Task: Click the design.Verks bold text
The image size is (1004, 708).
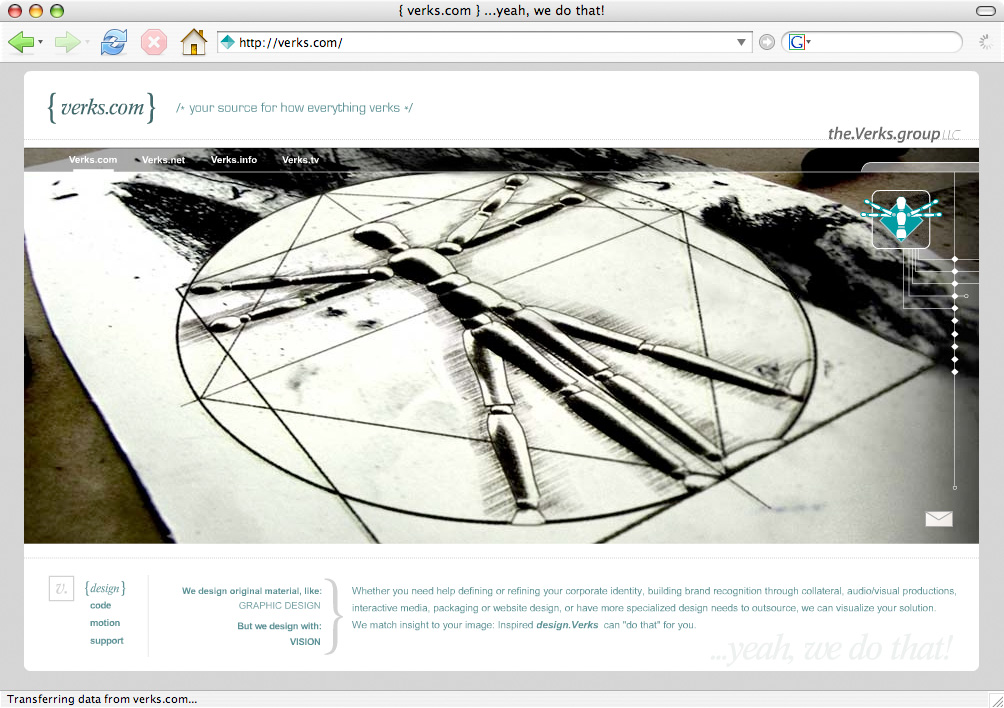Action: tap(567, 625)
